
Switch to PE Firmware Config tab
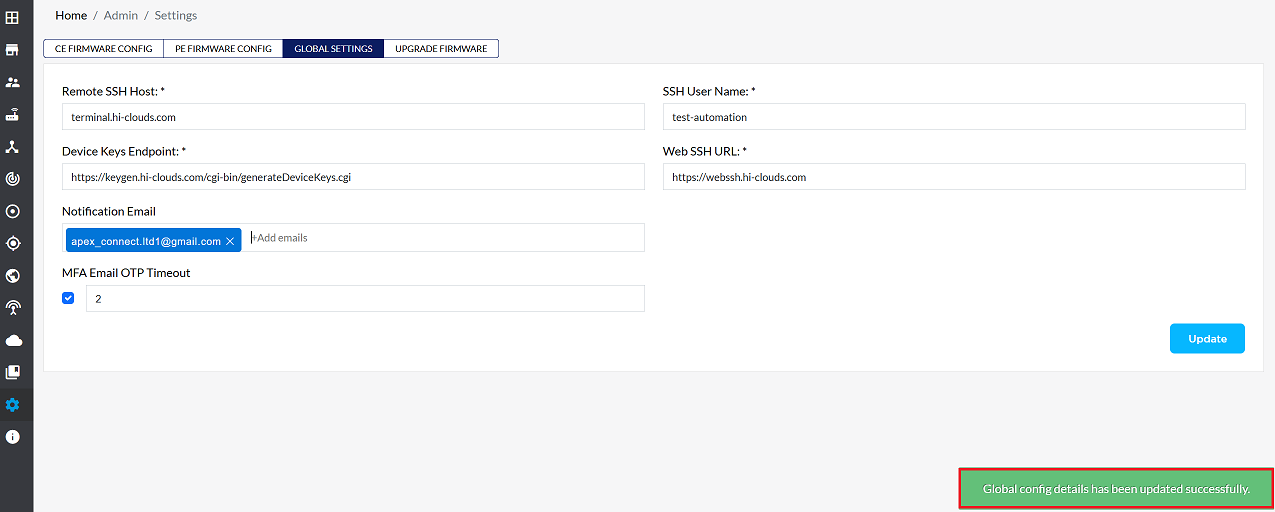click(223, 49)
